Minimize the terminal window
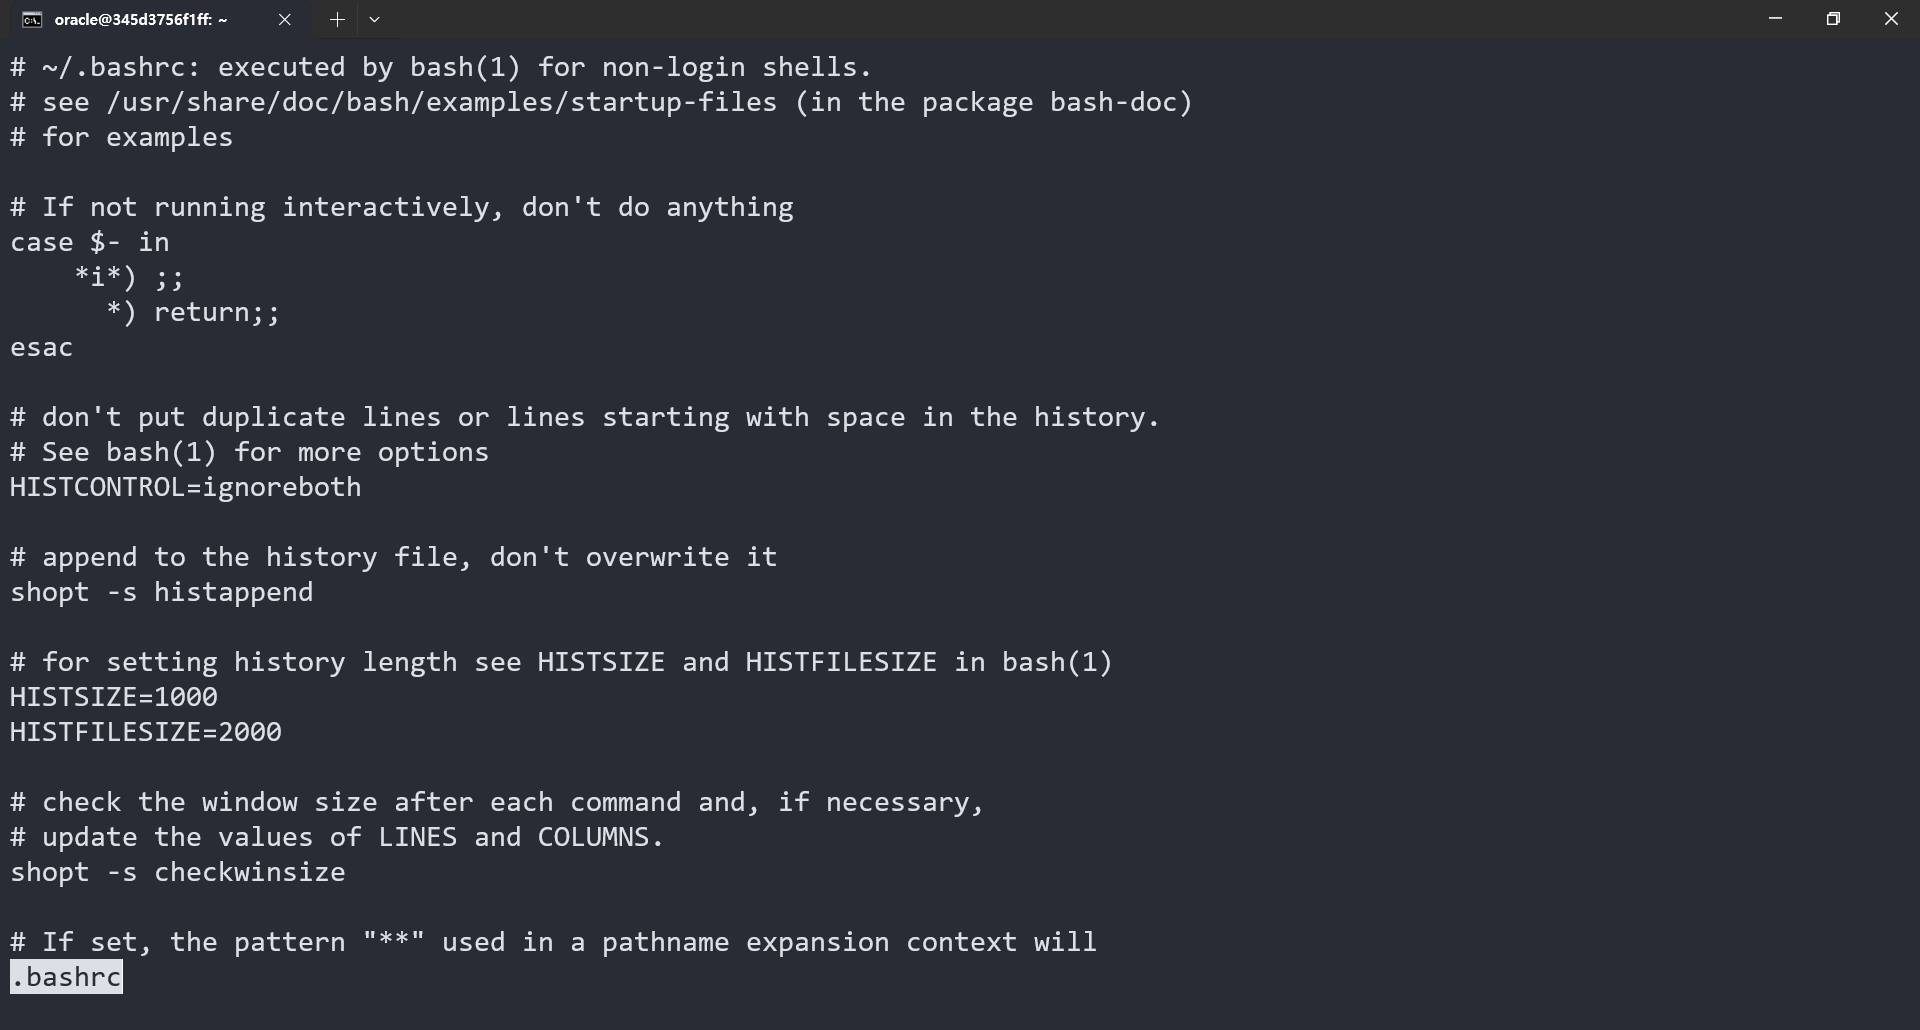 pos(1775,19)
